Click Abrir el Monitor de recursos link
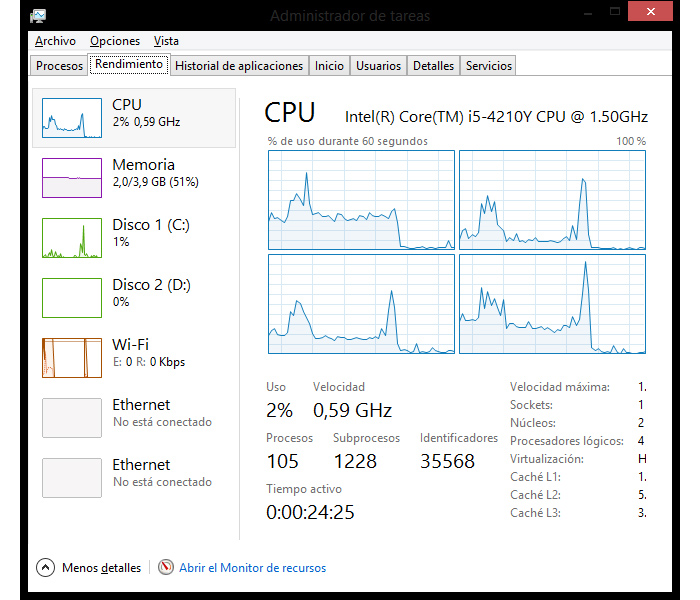This screenshot has width=700, height=600. pyautogui.click(x=252, y=568)
